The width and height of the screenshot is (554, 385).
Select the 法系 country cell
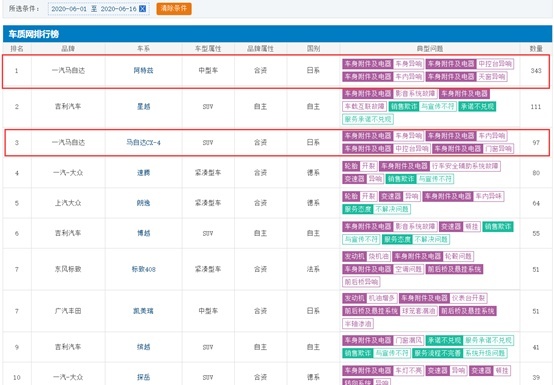coord(313,269)
